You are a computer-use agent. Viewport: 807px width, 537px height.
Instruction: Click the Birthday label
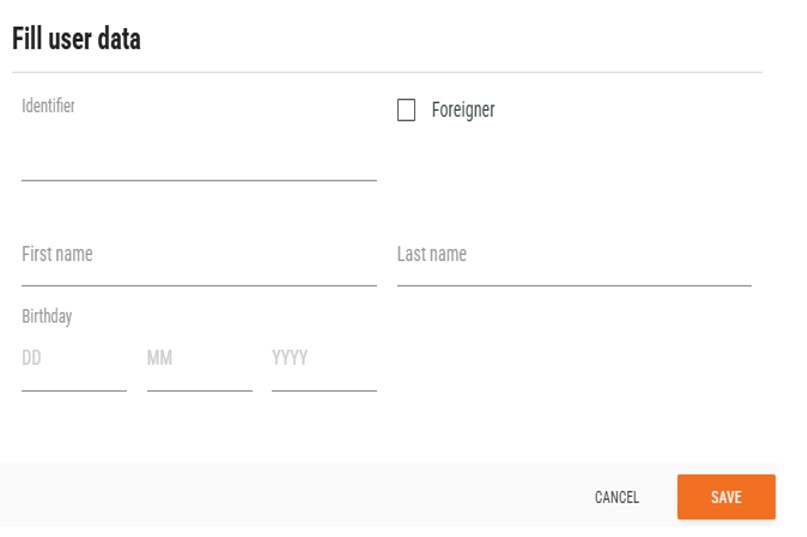click(x=47, y=317)
